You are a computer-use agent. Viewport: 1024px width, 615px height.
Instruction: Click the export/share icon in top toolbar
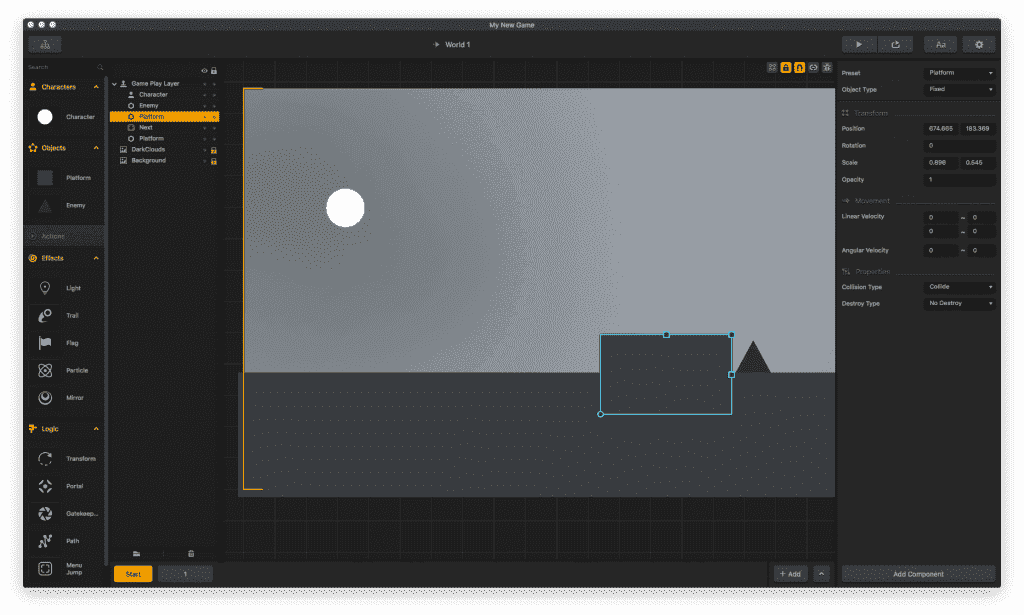(895, 44)
